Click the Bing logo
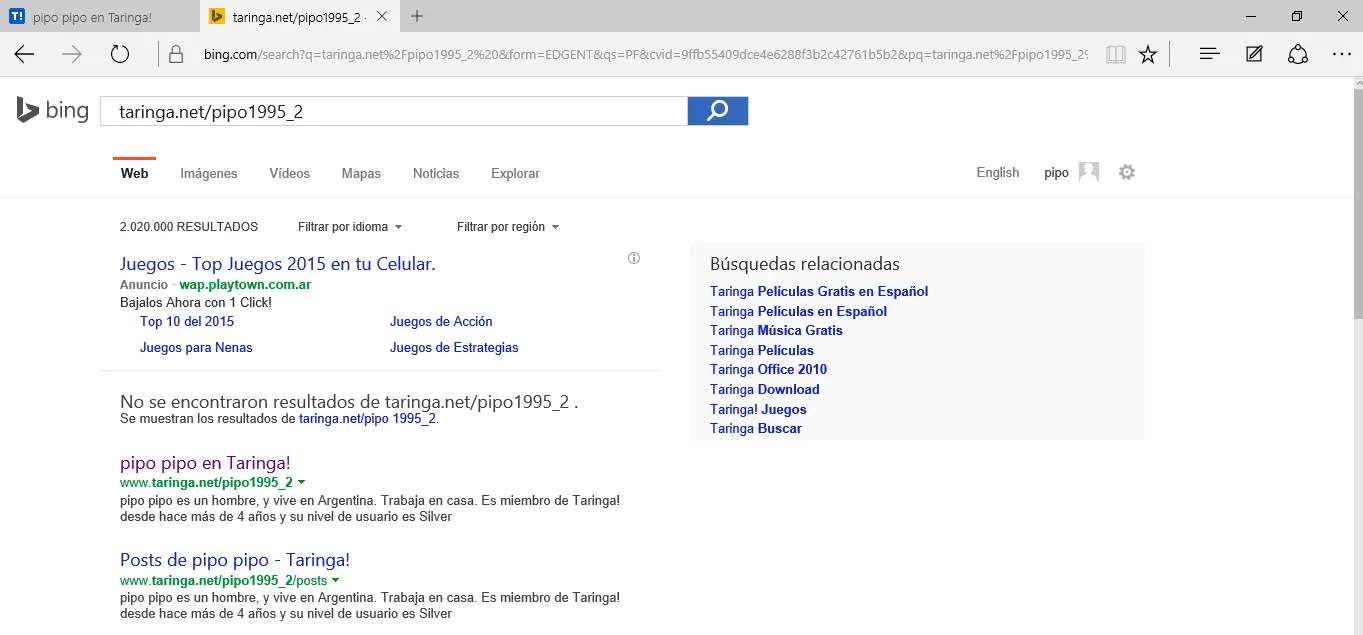The width and height of the screenshot is (1363, 635). pyautogui.click(x=52, y=110)
